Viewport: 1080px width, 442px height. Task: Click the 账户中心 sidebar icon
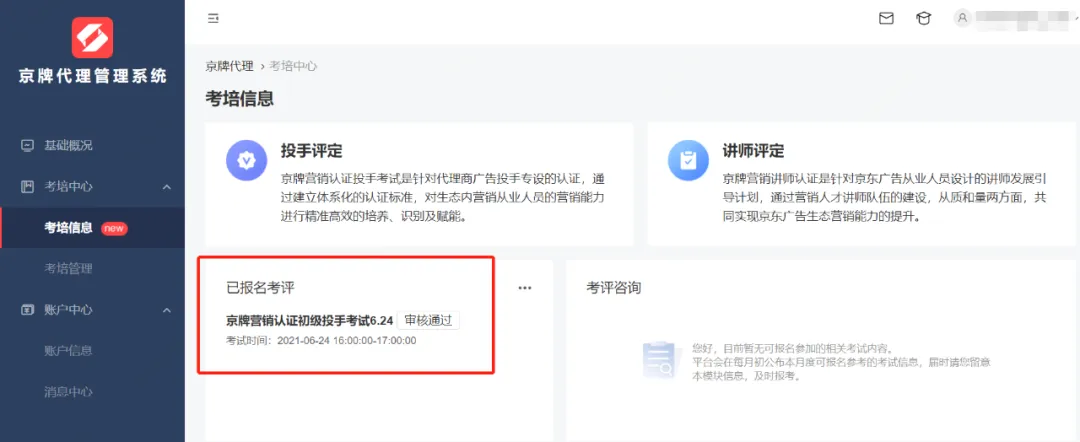(28, 310)
